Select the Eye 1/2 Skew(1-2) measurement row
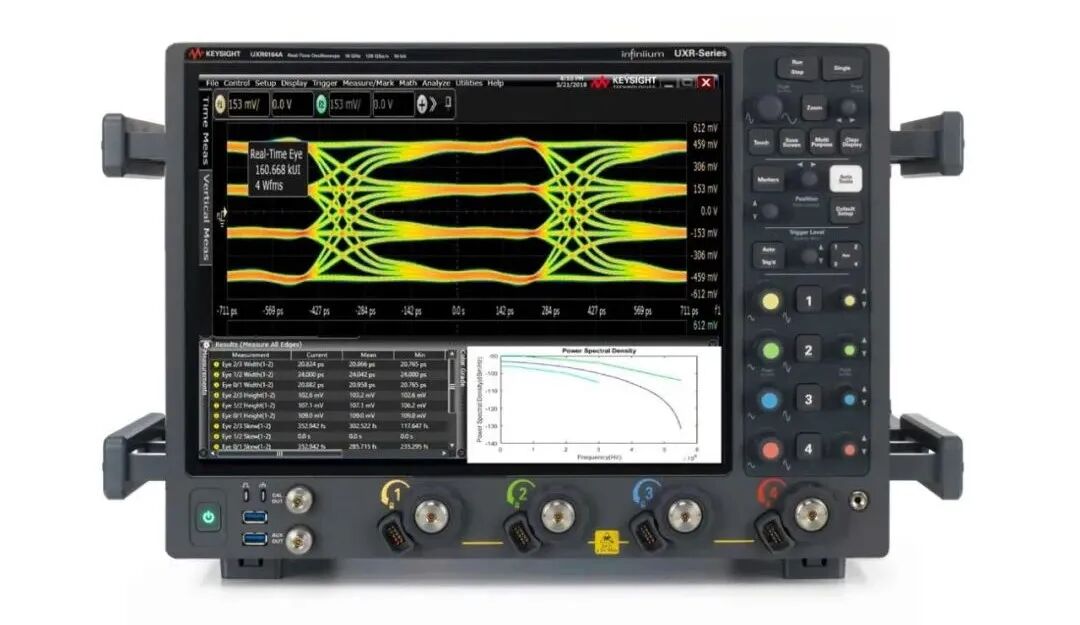Image resolution: width=1080 pixels, height=625 pixels. 331,437
